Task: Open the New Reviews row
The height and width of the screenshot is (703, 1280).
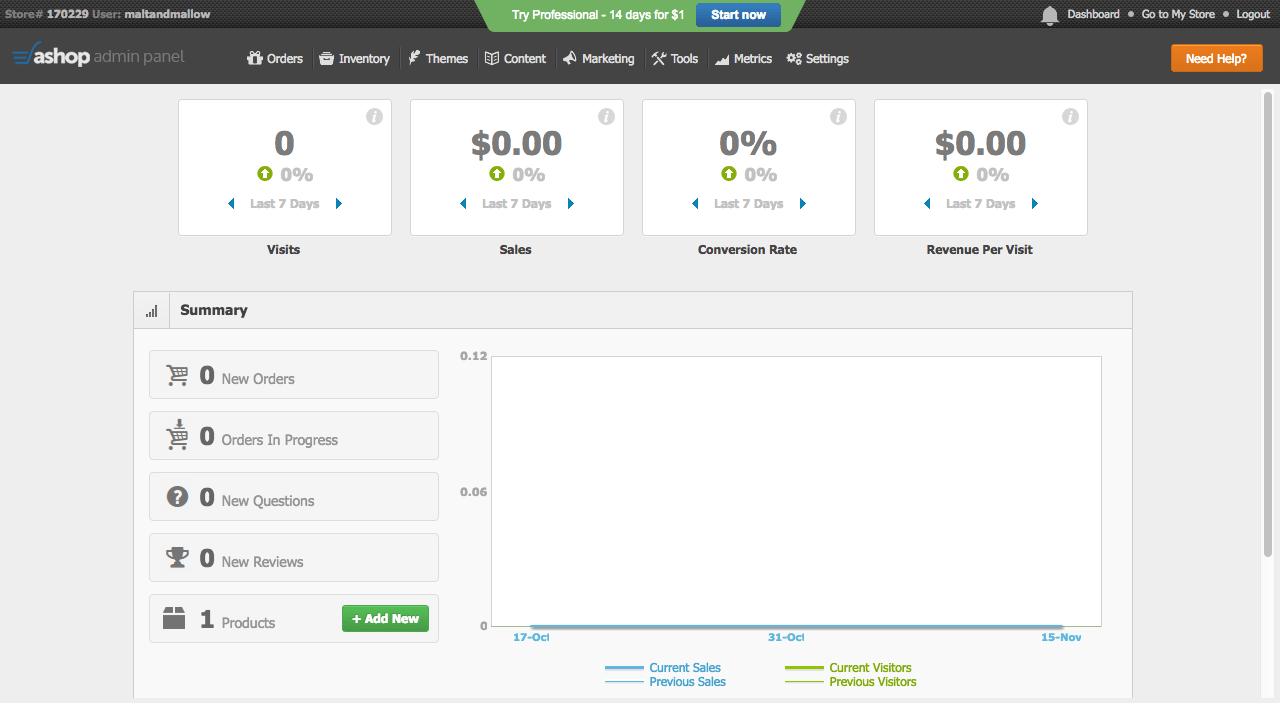Action: (x=294, y=558)
